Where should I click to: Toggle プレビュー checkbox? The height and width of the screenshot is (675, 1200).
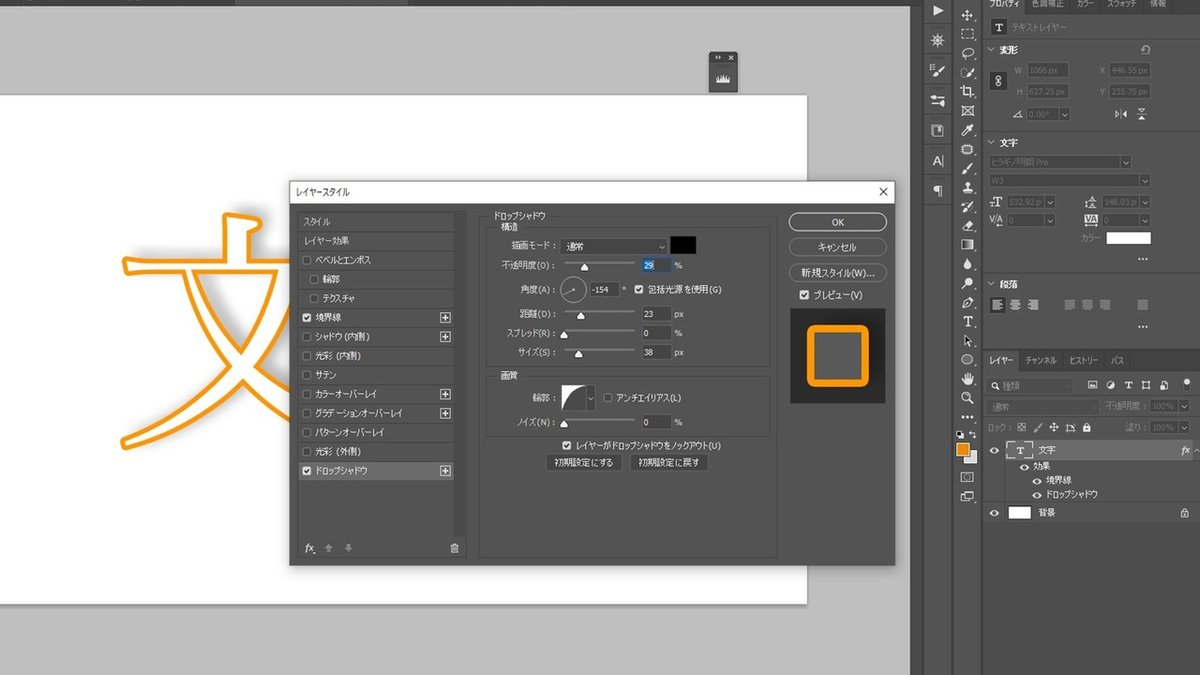[804, 295]
